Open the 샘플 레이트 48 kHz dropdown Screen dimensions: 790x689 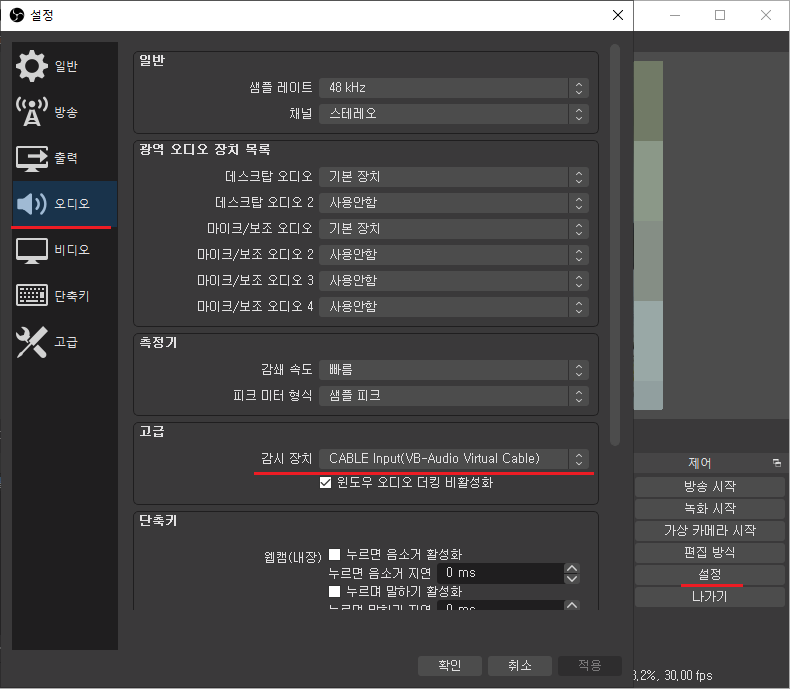(x=454, y=88)
